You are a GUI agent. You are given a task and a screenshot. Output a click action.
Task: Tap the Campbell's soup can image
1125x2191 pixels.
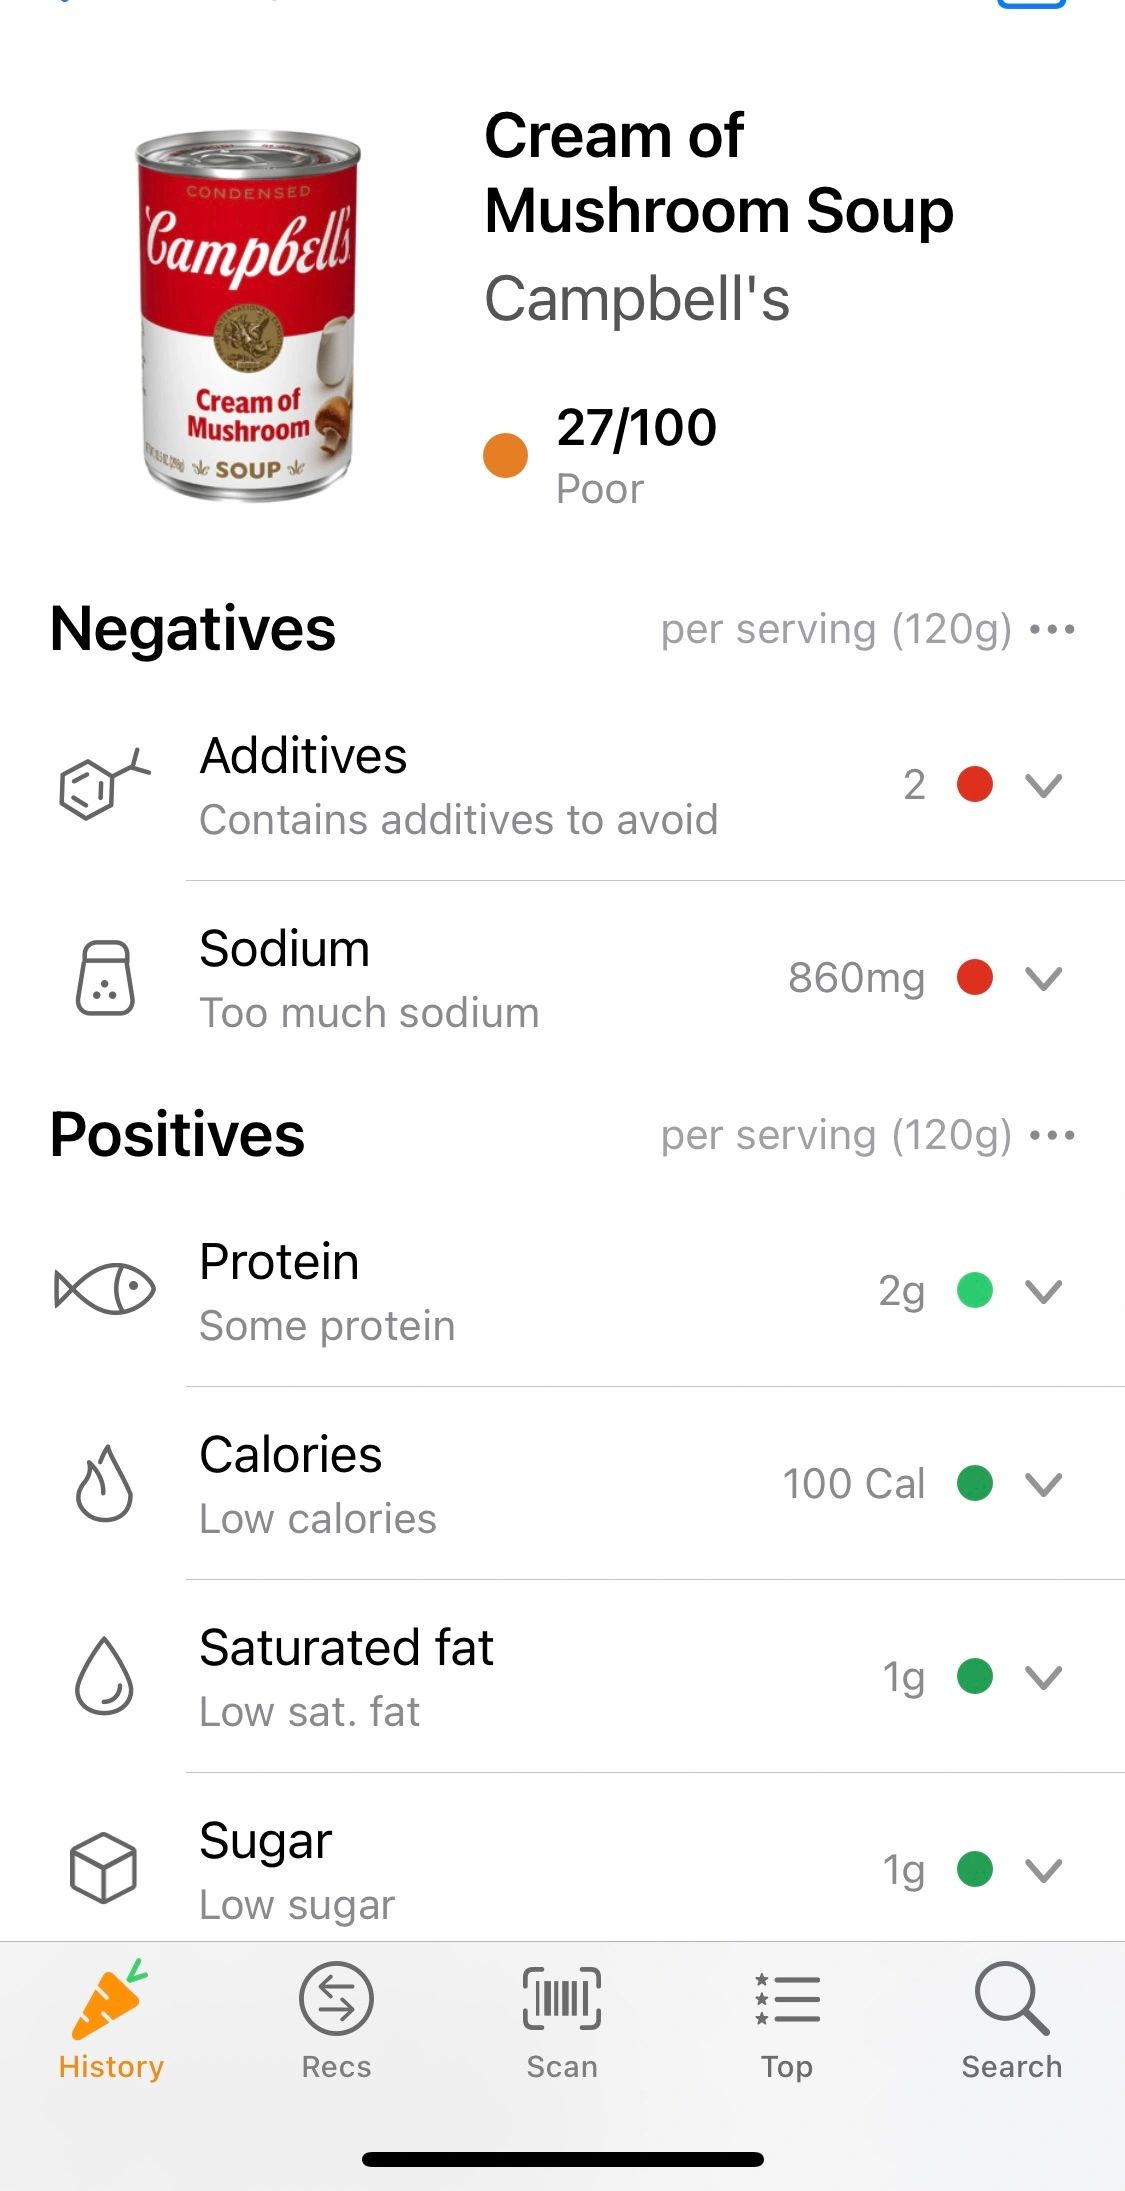[x=247, y=316]
